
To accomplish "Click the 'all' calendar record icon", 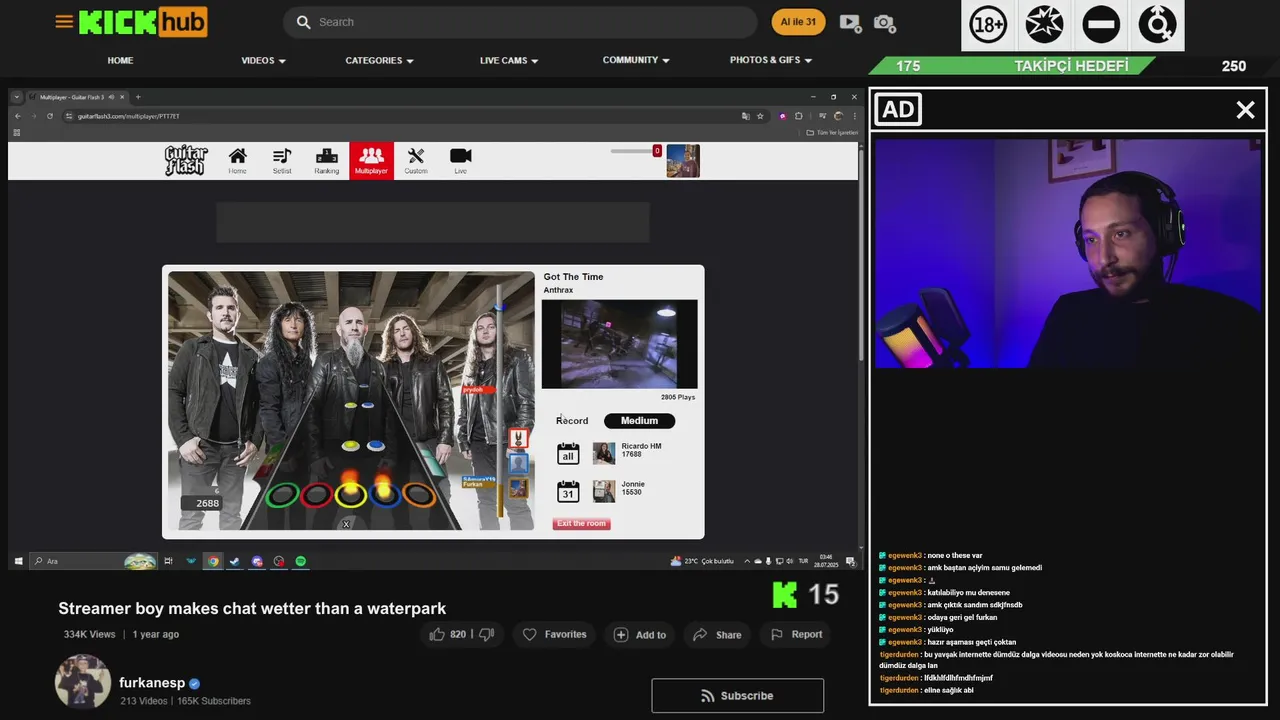I will coord(568,454).
